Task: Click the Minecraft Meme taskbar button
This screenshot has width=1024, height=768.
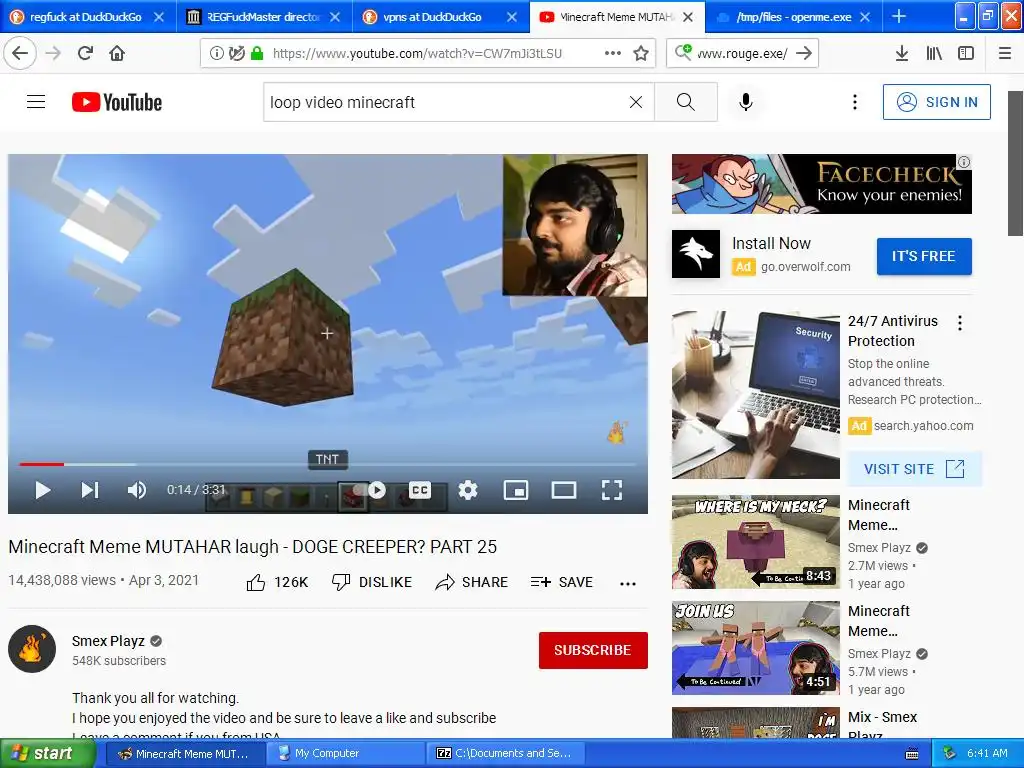Action: coord(186,754)
